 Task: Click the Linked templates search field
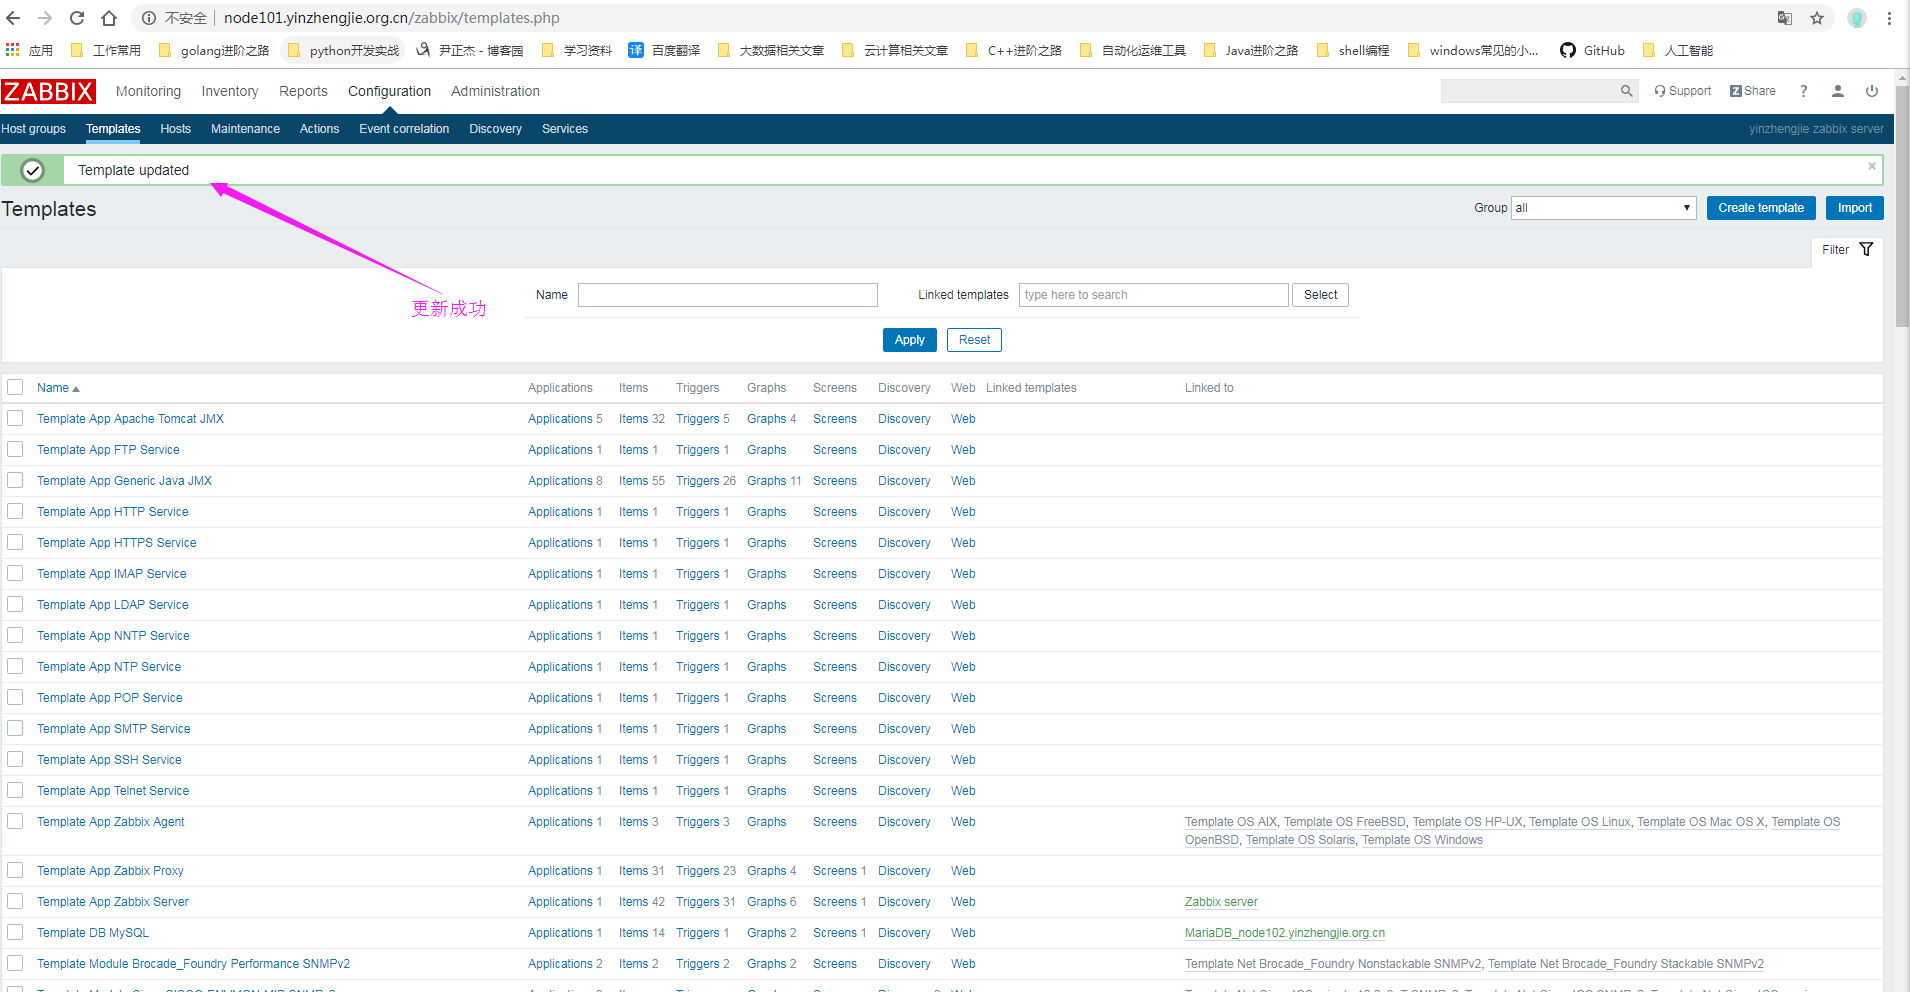[x=1153, y=295]
